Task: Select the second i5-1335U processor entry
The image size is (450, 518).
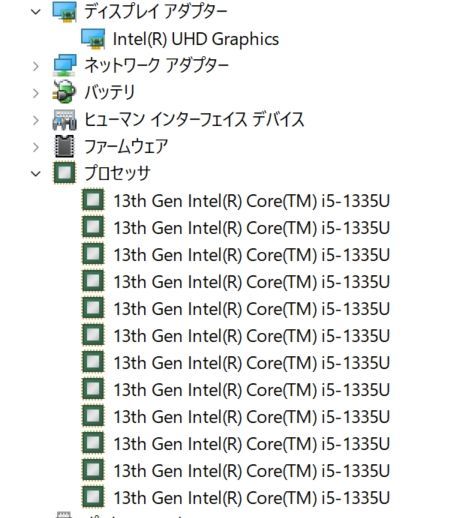Action: click(x=252, y=228)
